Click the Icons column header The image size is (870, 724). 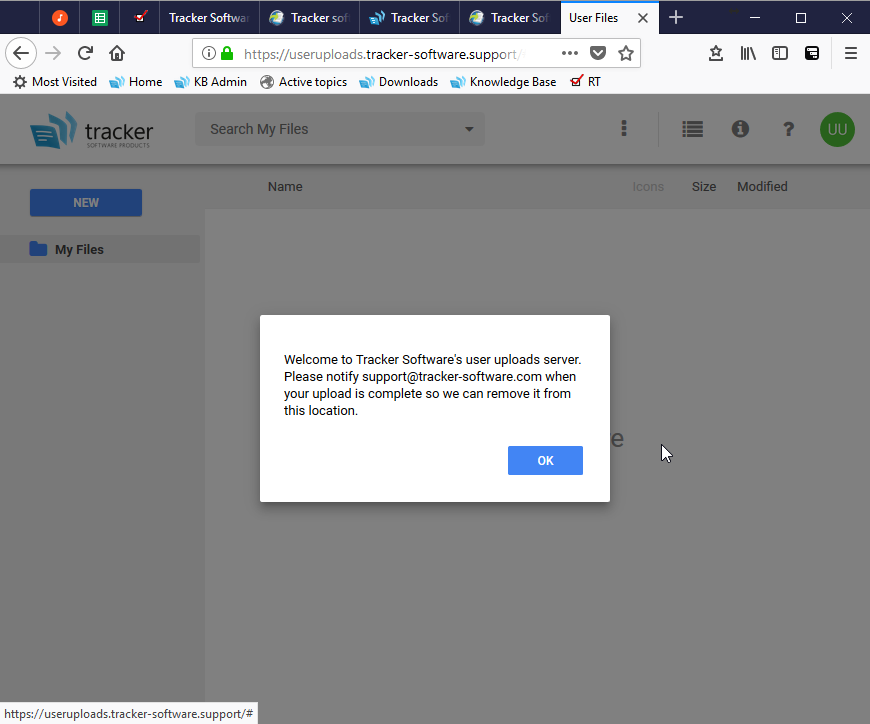648,187
